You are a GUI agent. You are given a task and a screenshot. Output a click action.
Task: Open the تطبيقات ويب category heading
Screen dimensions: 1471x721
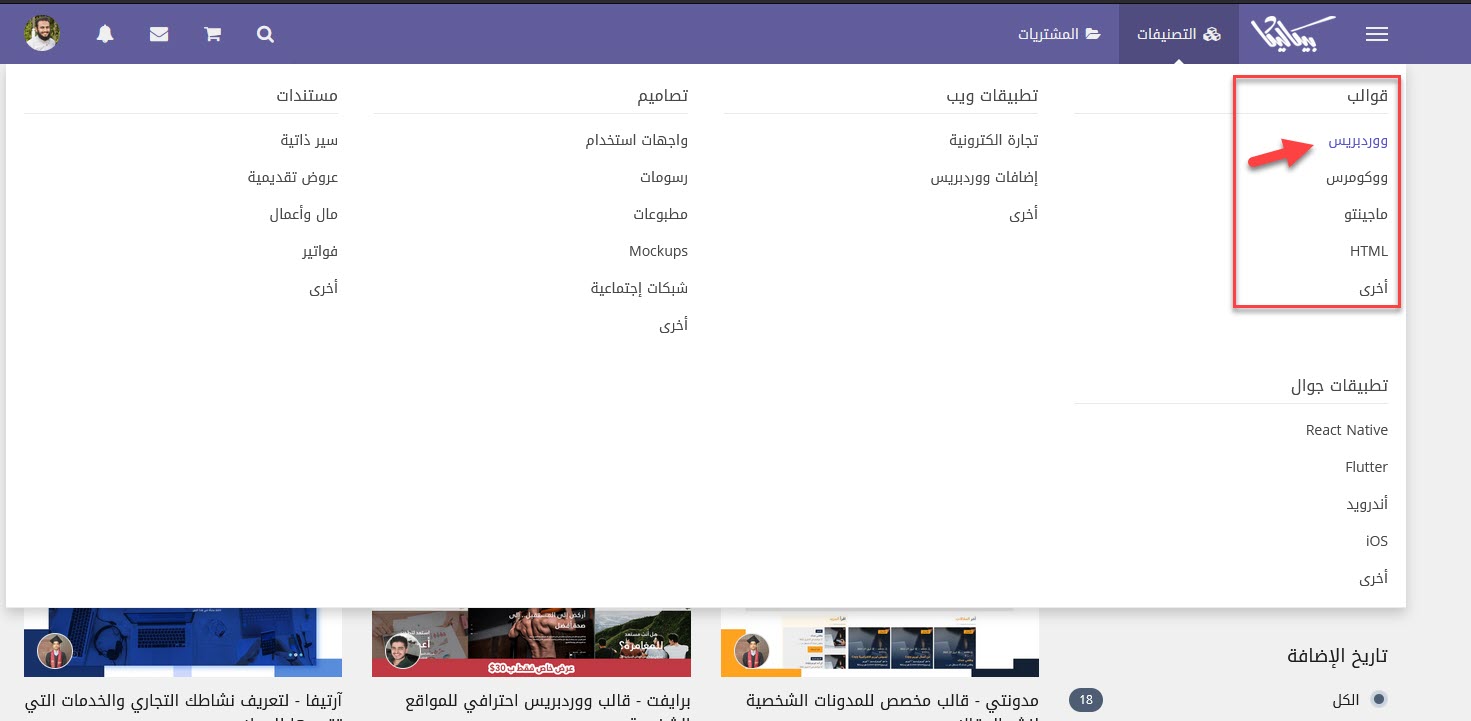[992, 96]
